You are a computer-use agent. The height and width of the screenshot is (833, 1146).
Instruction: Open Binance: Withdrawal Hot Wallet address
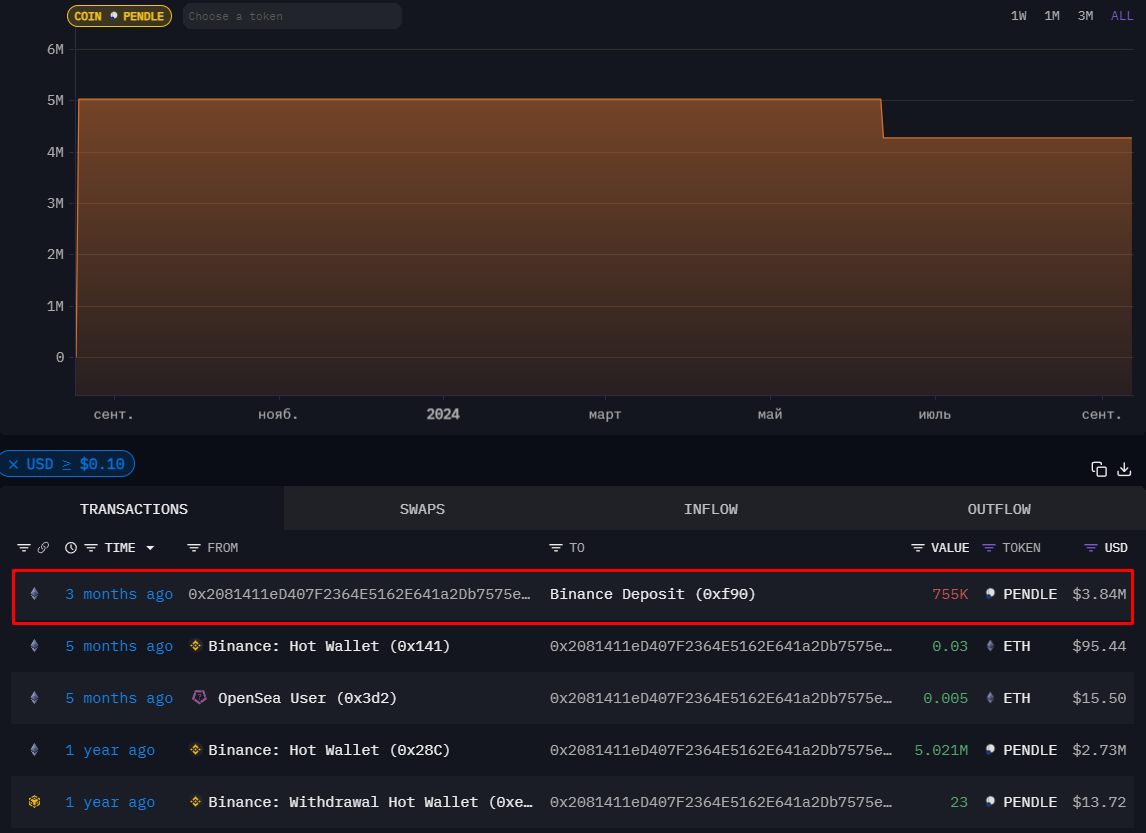tap(371, 802)
